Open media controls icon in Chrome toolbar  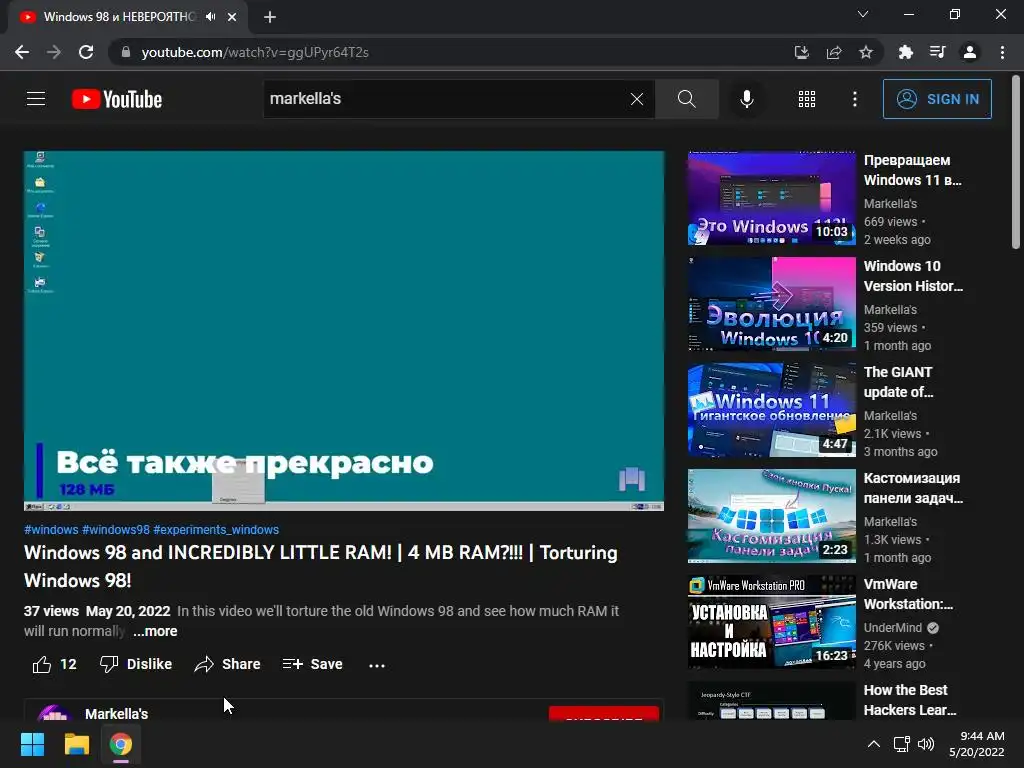(937, 52)
